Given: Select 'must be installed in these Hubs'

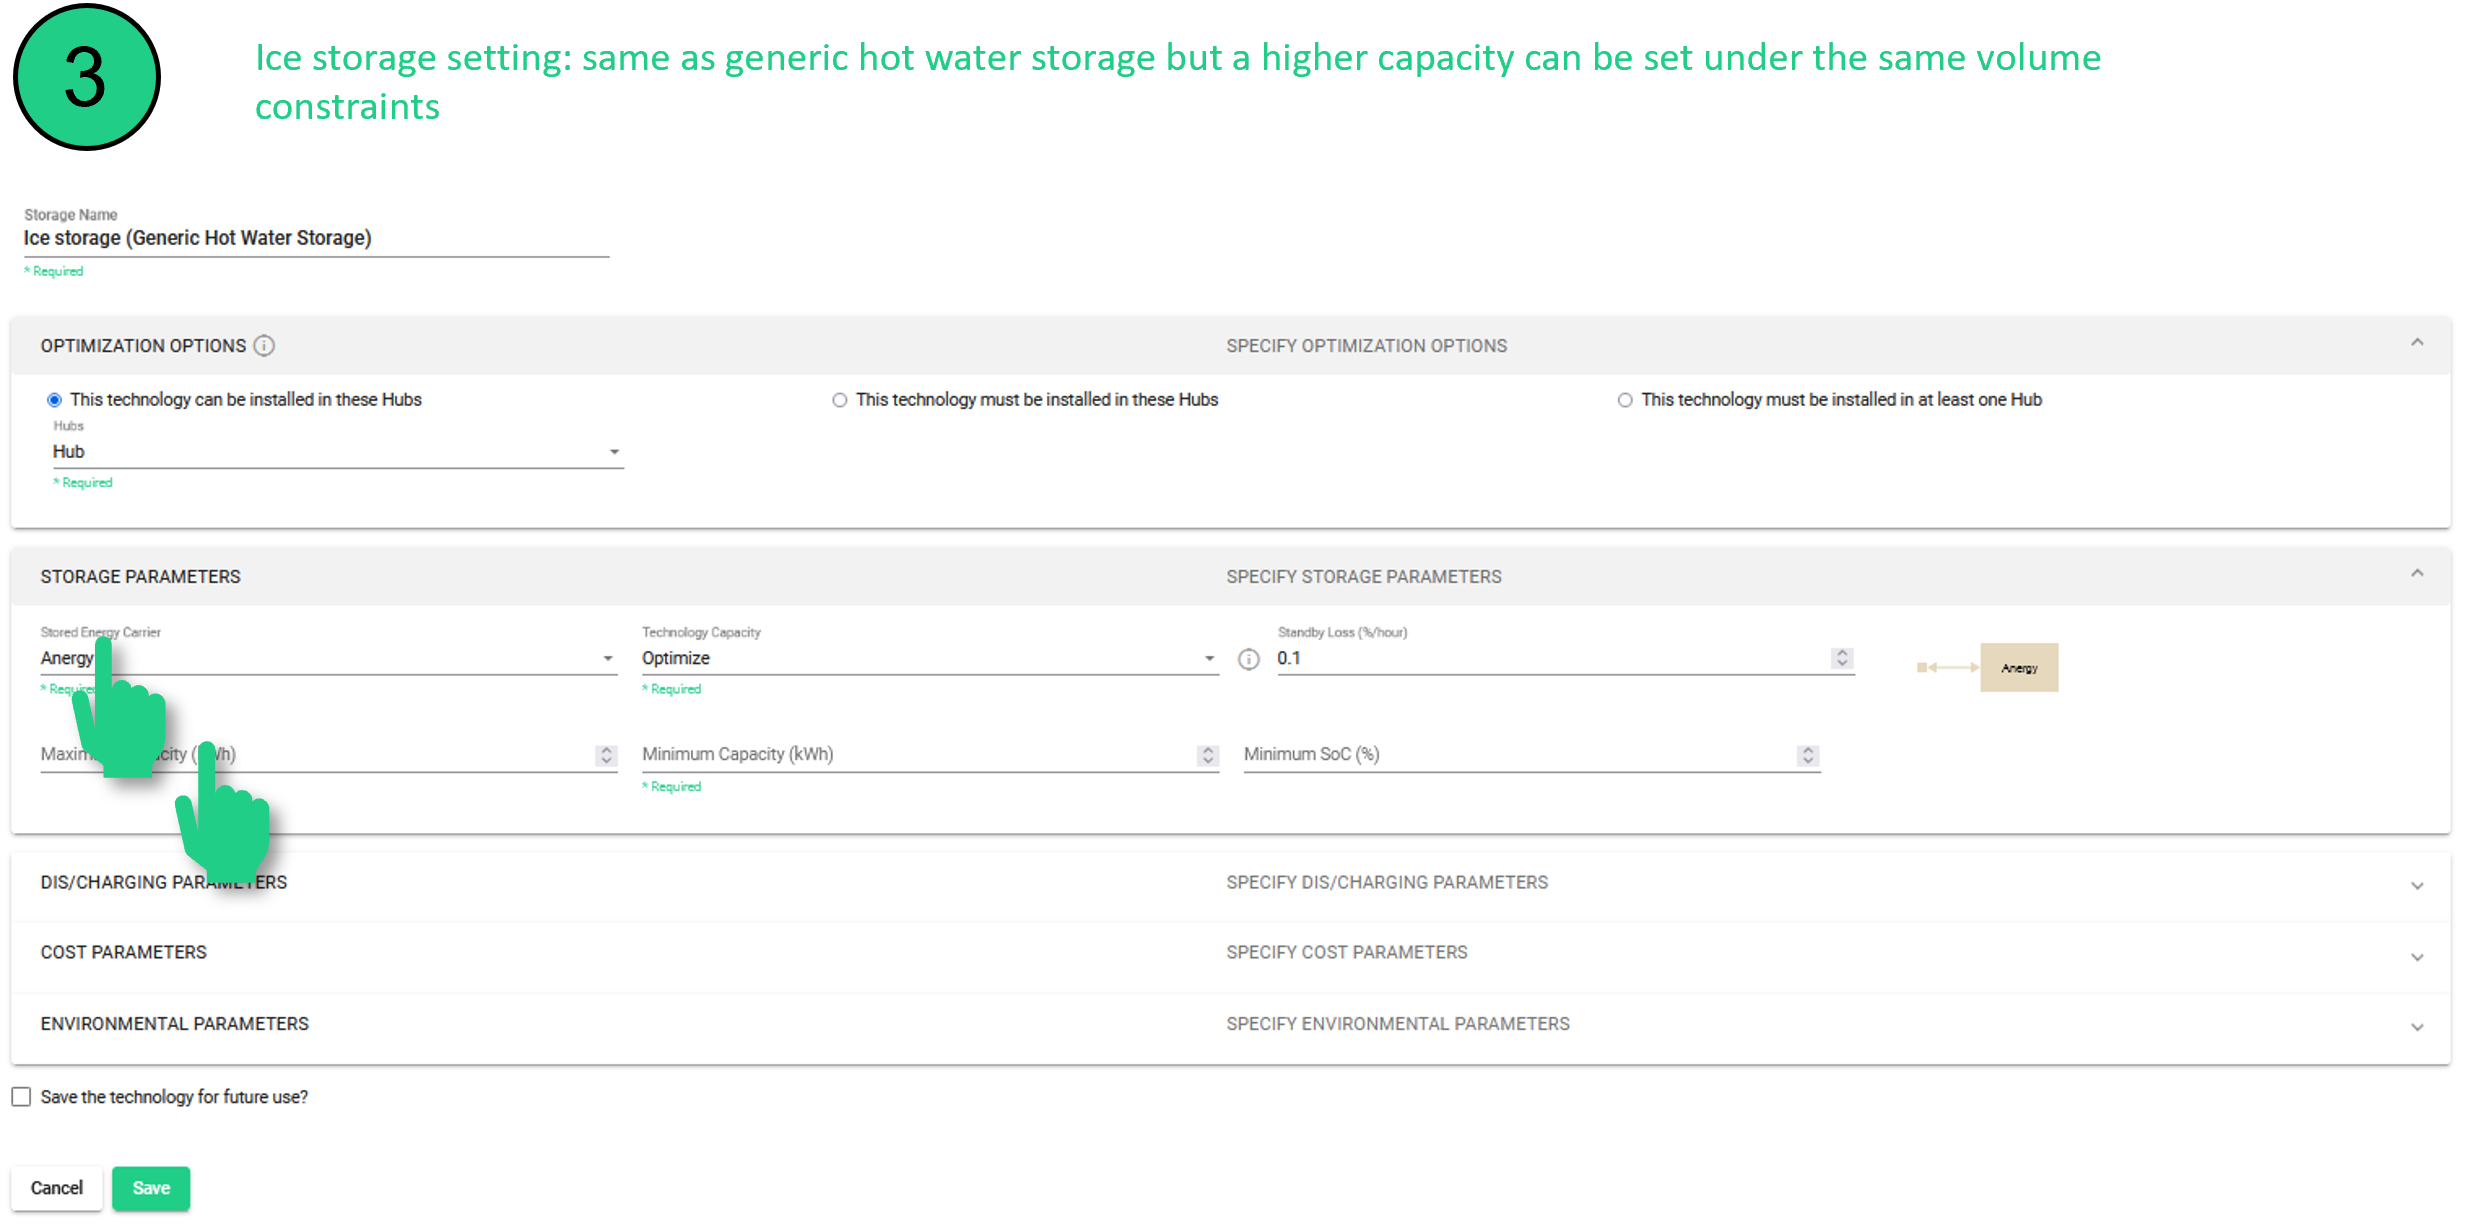Looking at the screenshot, I should 840,400.
